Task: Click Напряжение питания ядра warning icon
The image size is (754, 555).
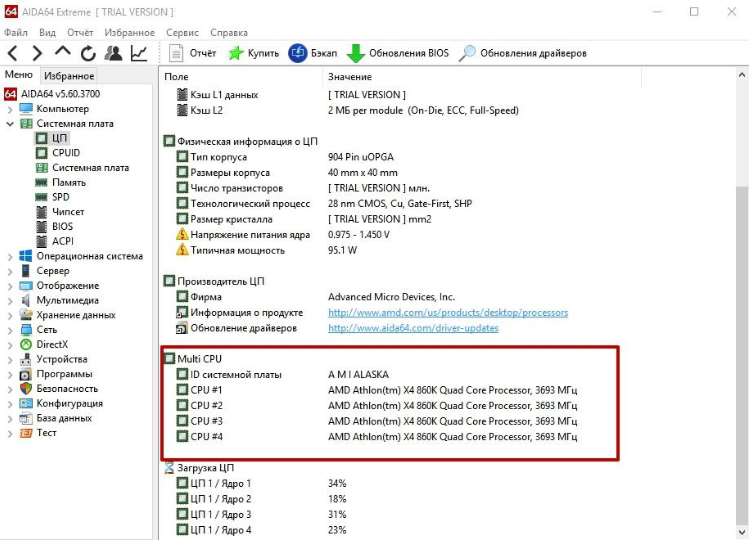Action: point(182,234)
